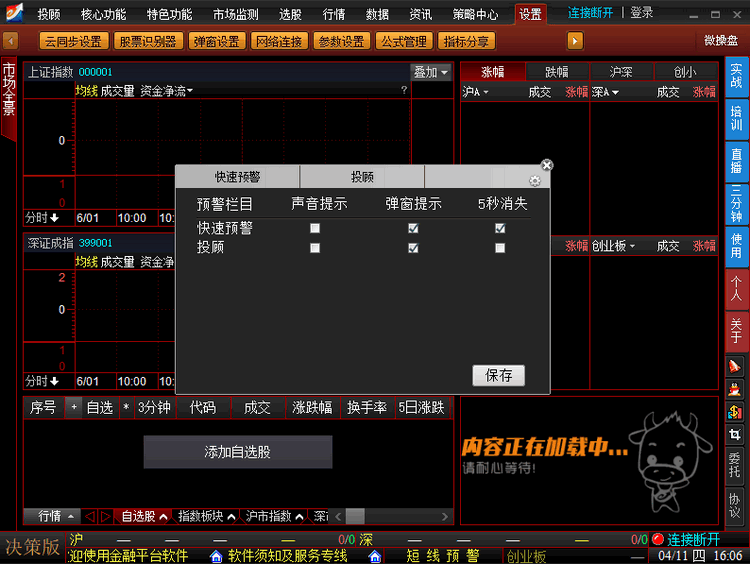Open the 三分钟 sidebar button
The width and height of the screenshot is (750, 564).
point(736,204)
